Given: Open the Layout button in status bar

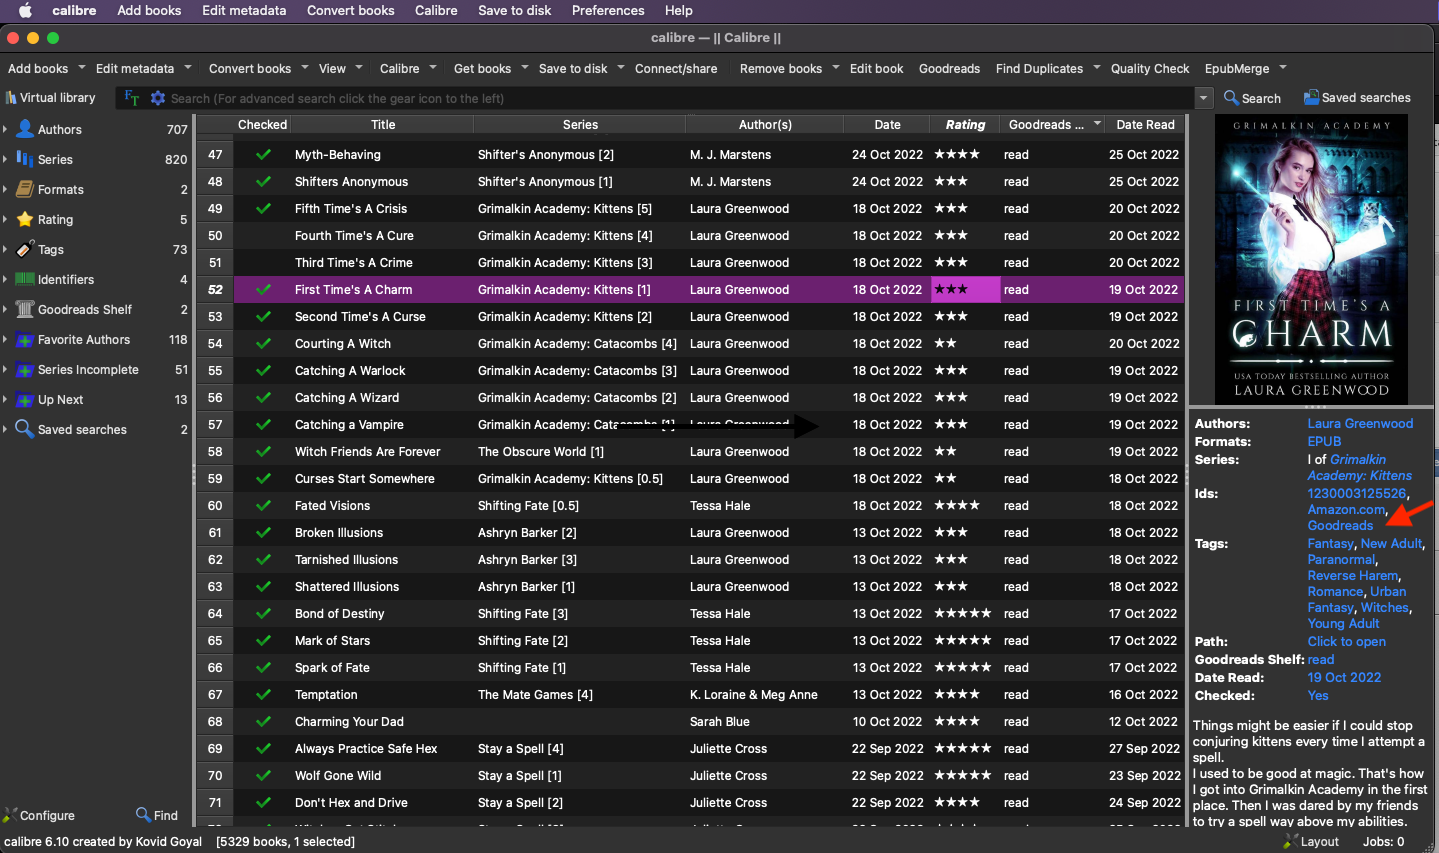Looking at the screenshot, I should (1311, 841).
